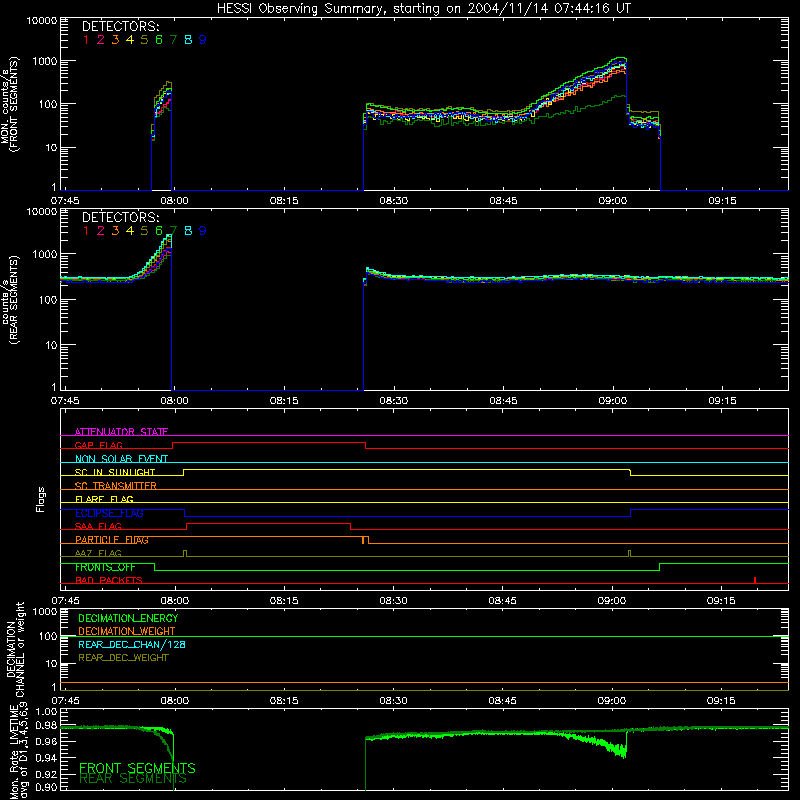Click the 'DECIMATION_WEIGHT' legend entry
The height and width of the screenshot is (800, 800).
pyautogui.click(x=127, y=631)
